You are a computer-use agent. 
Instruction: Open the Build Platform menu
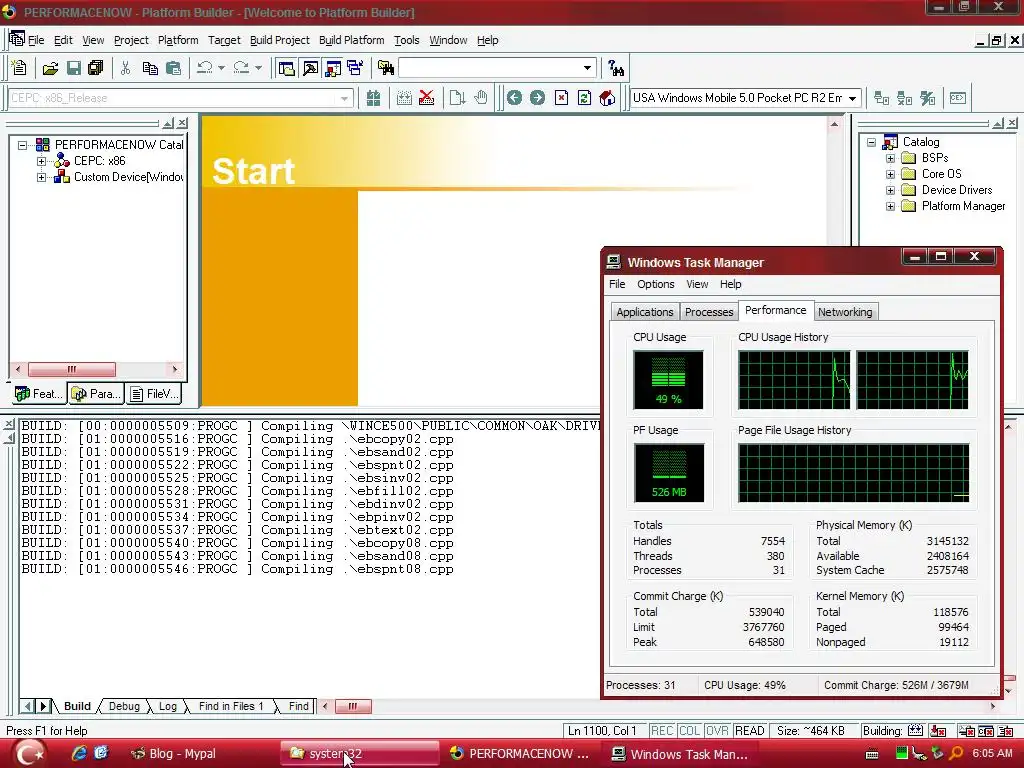click(351, 40)
